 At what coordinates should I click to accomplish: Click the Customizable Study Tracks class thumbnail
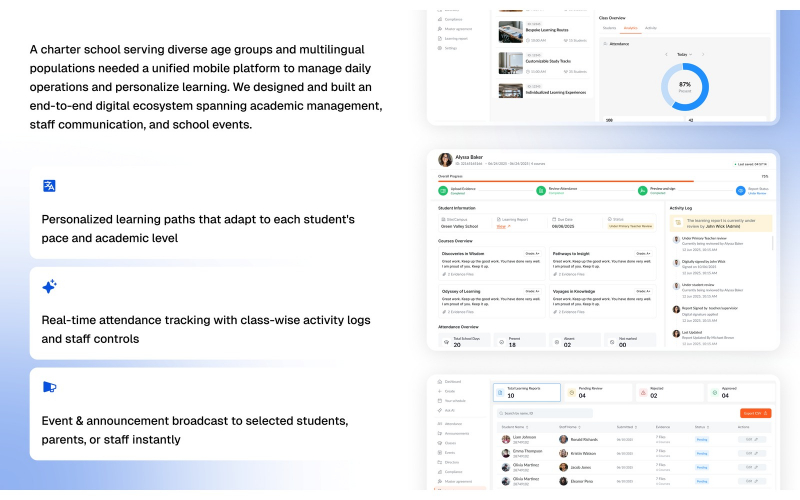point(510,63)
